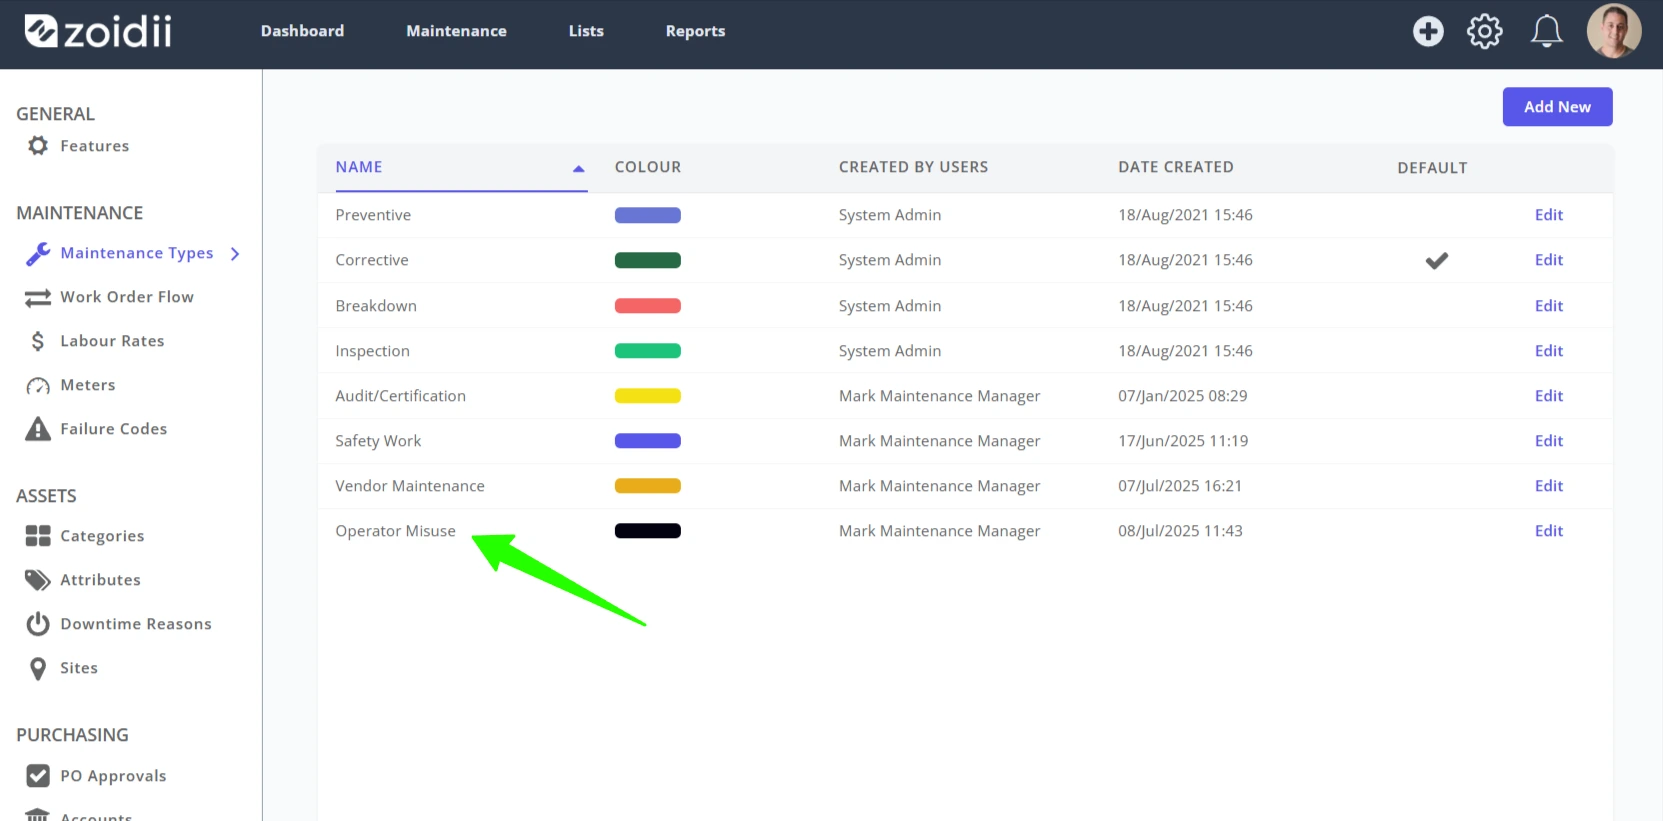The height and width of the screenshot is (821, 1663).
Task: Open the plus quick-add icon
Action: tap(1428, 31)
